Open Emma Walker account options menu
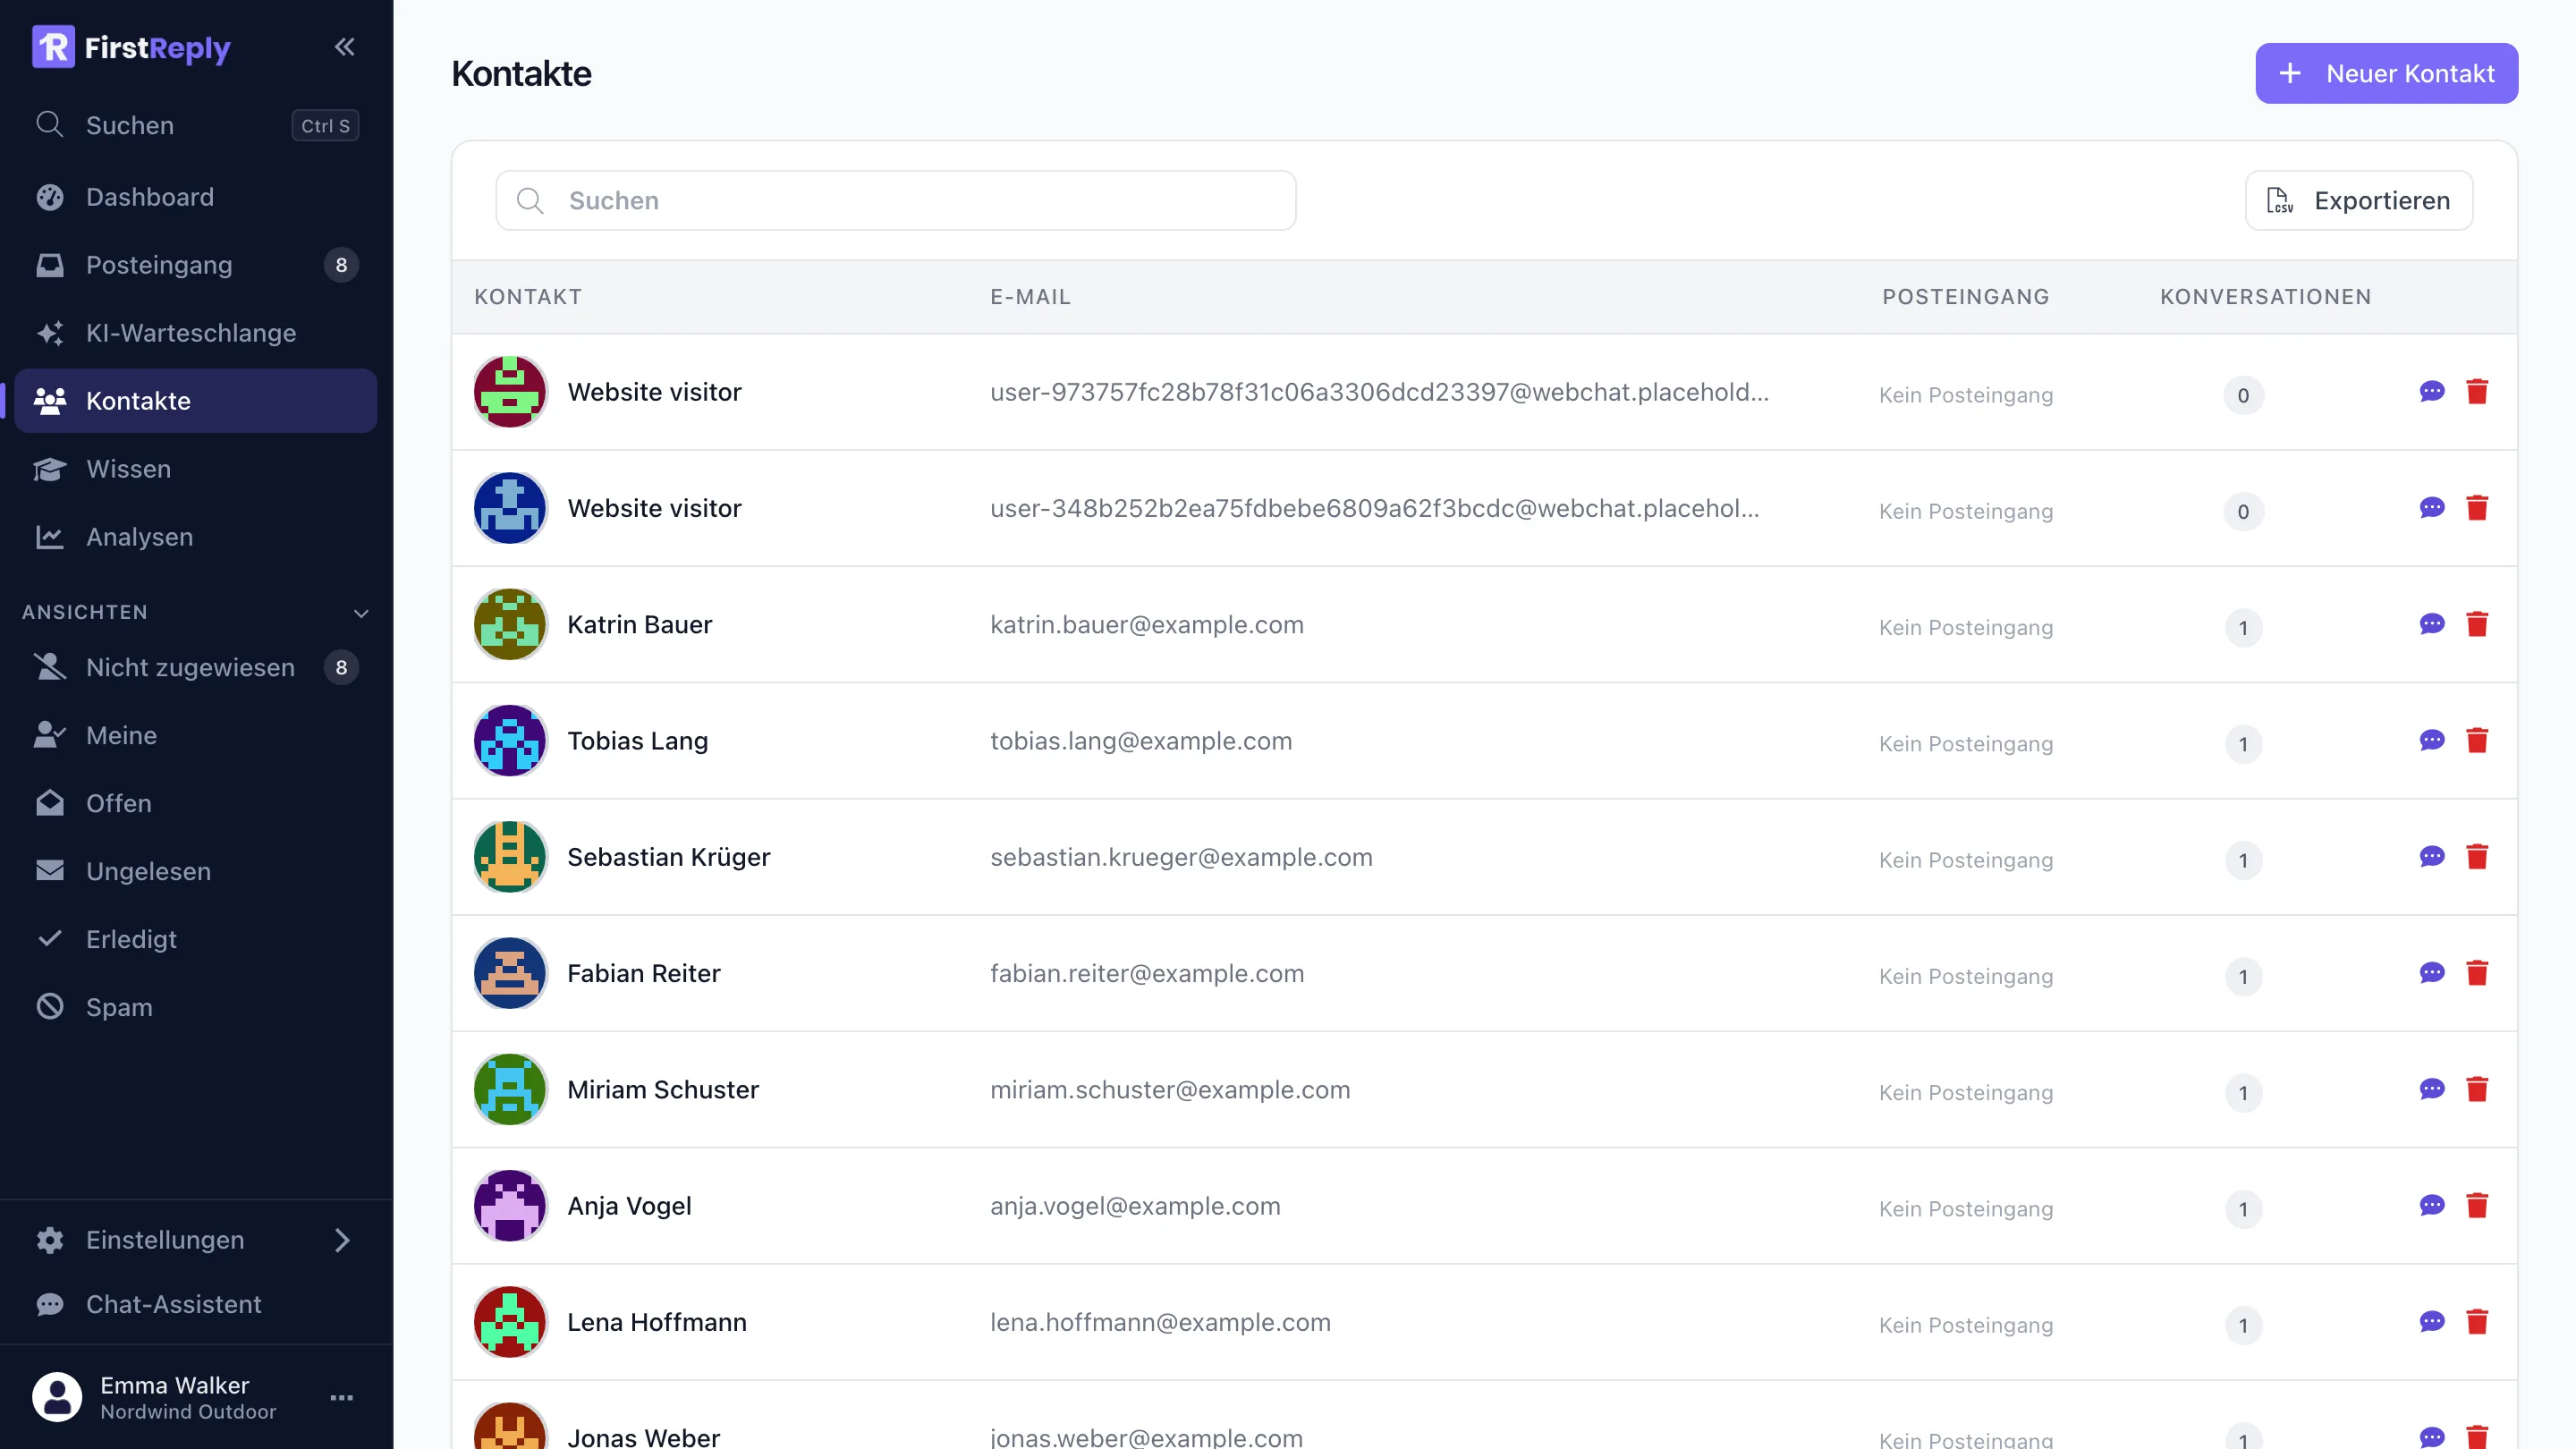This screenshot has height=1449, width=2576. [x=342, y=1397]
